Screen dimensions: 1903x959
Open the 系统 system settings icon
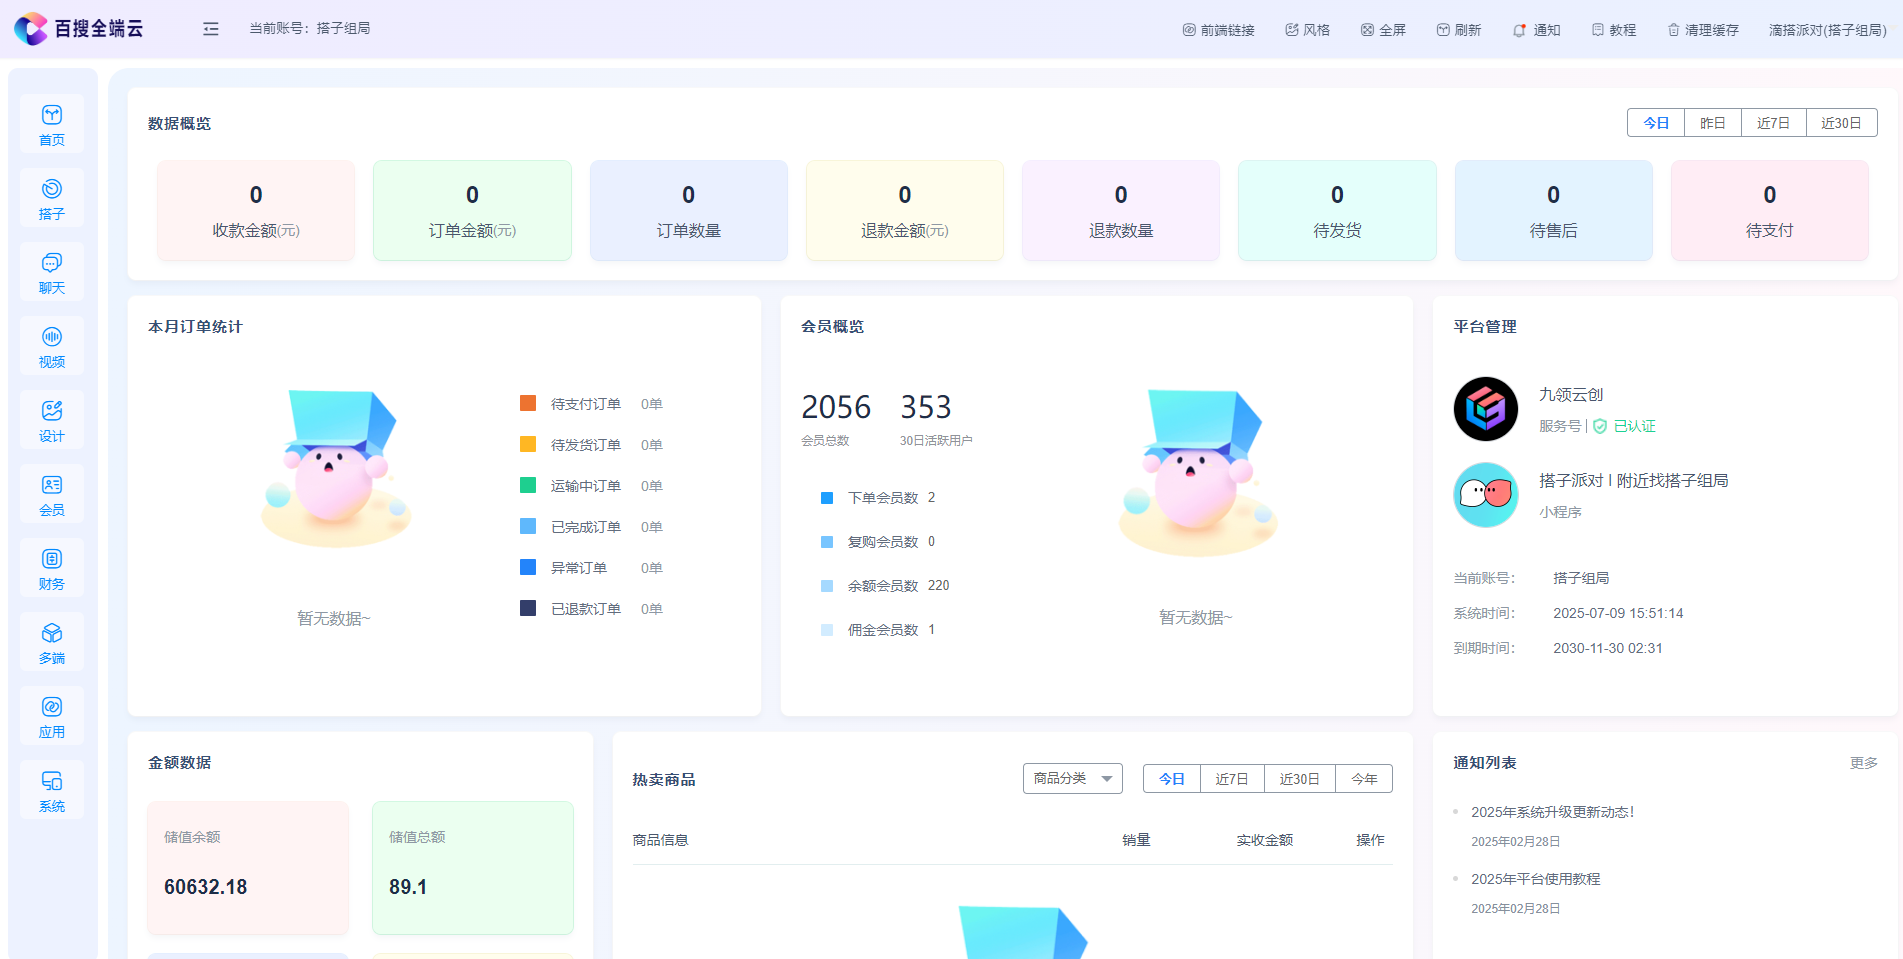52,790
